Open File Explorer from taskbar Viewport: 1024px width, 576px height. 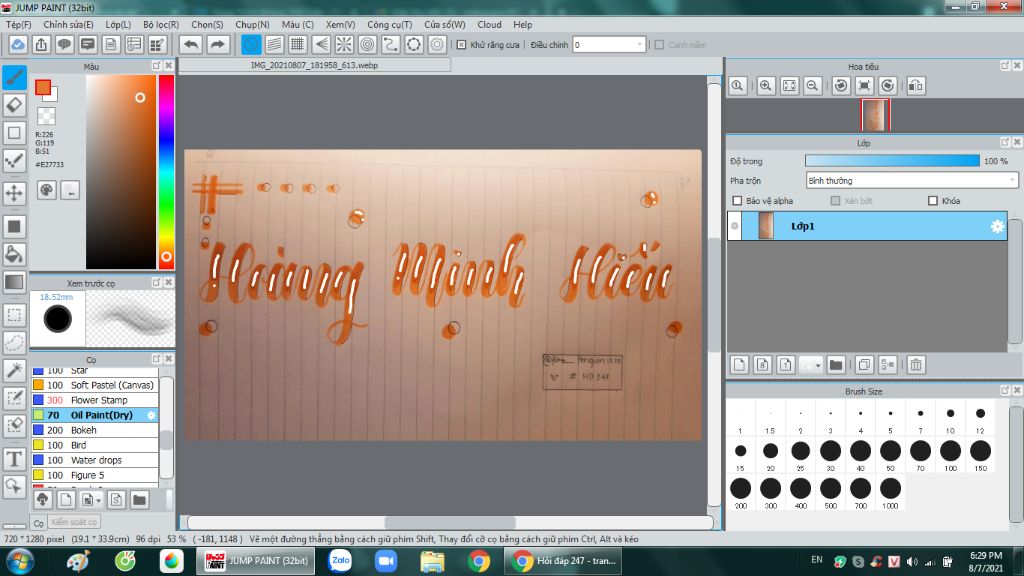[x=432, y=560]
